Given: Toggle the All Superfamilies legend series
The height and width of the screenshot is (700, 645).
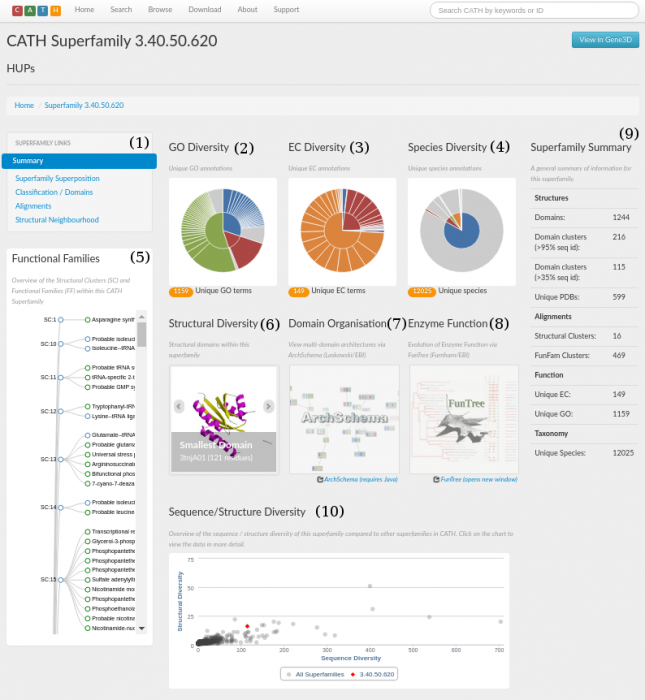Looking at the screenshot, I should (316, 674).
